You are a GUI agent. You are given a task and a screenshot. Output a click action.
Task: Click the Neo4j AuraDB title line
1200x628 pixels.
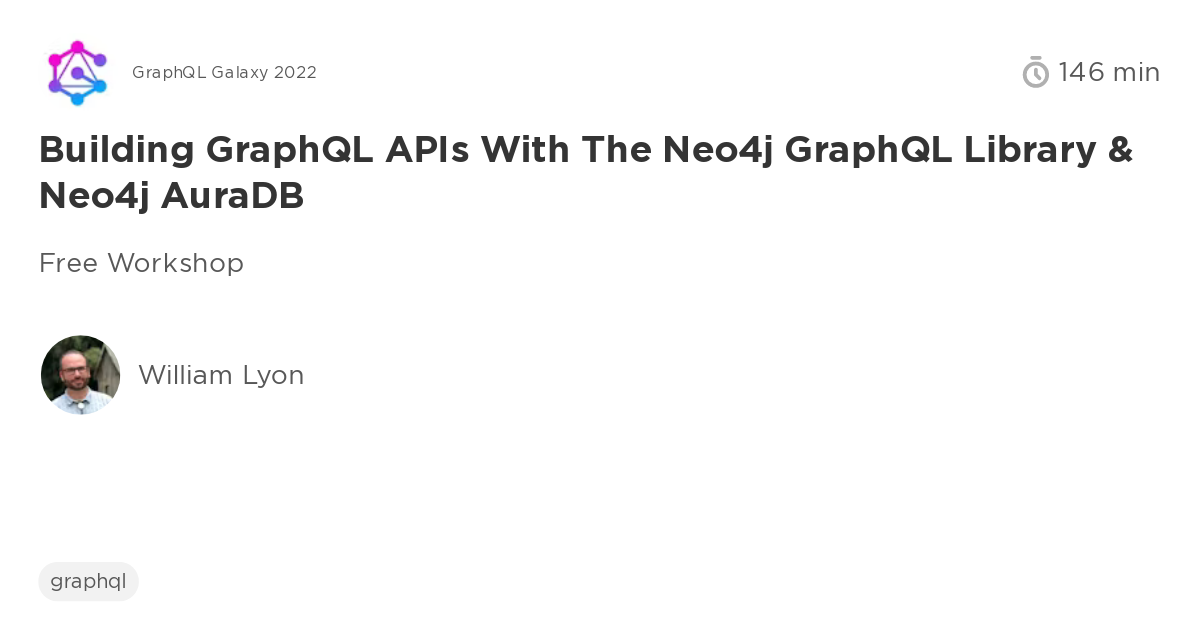click(171, 196)
